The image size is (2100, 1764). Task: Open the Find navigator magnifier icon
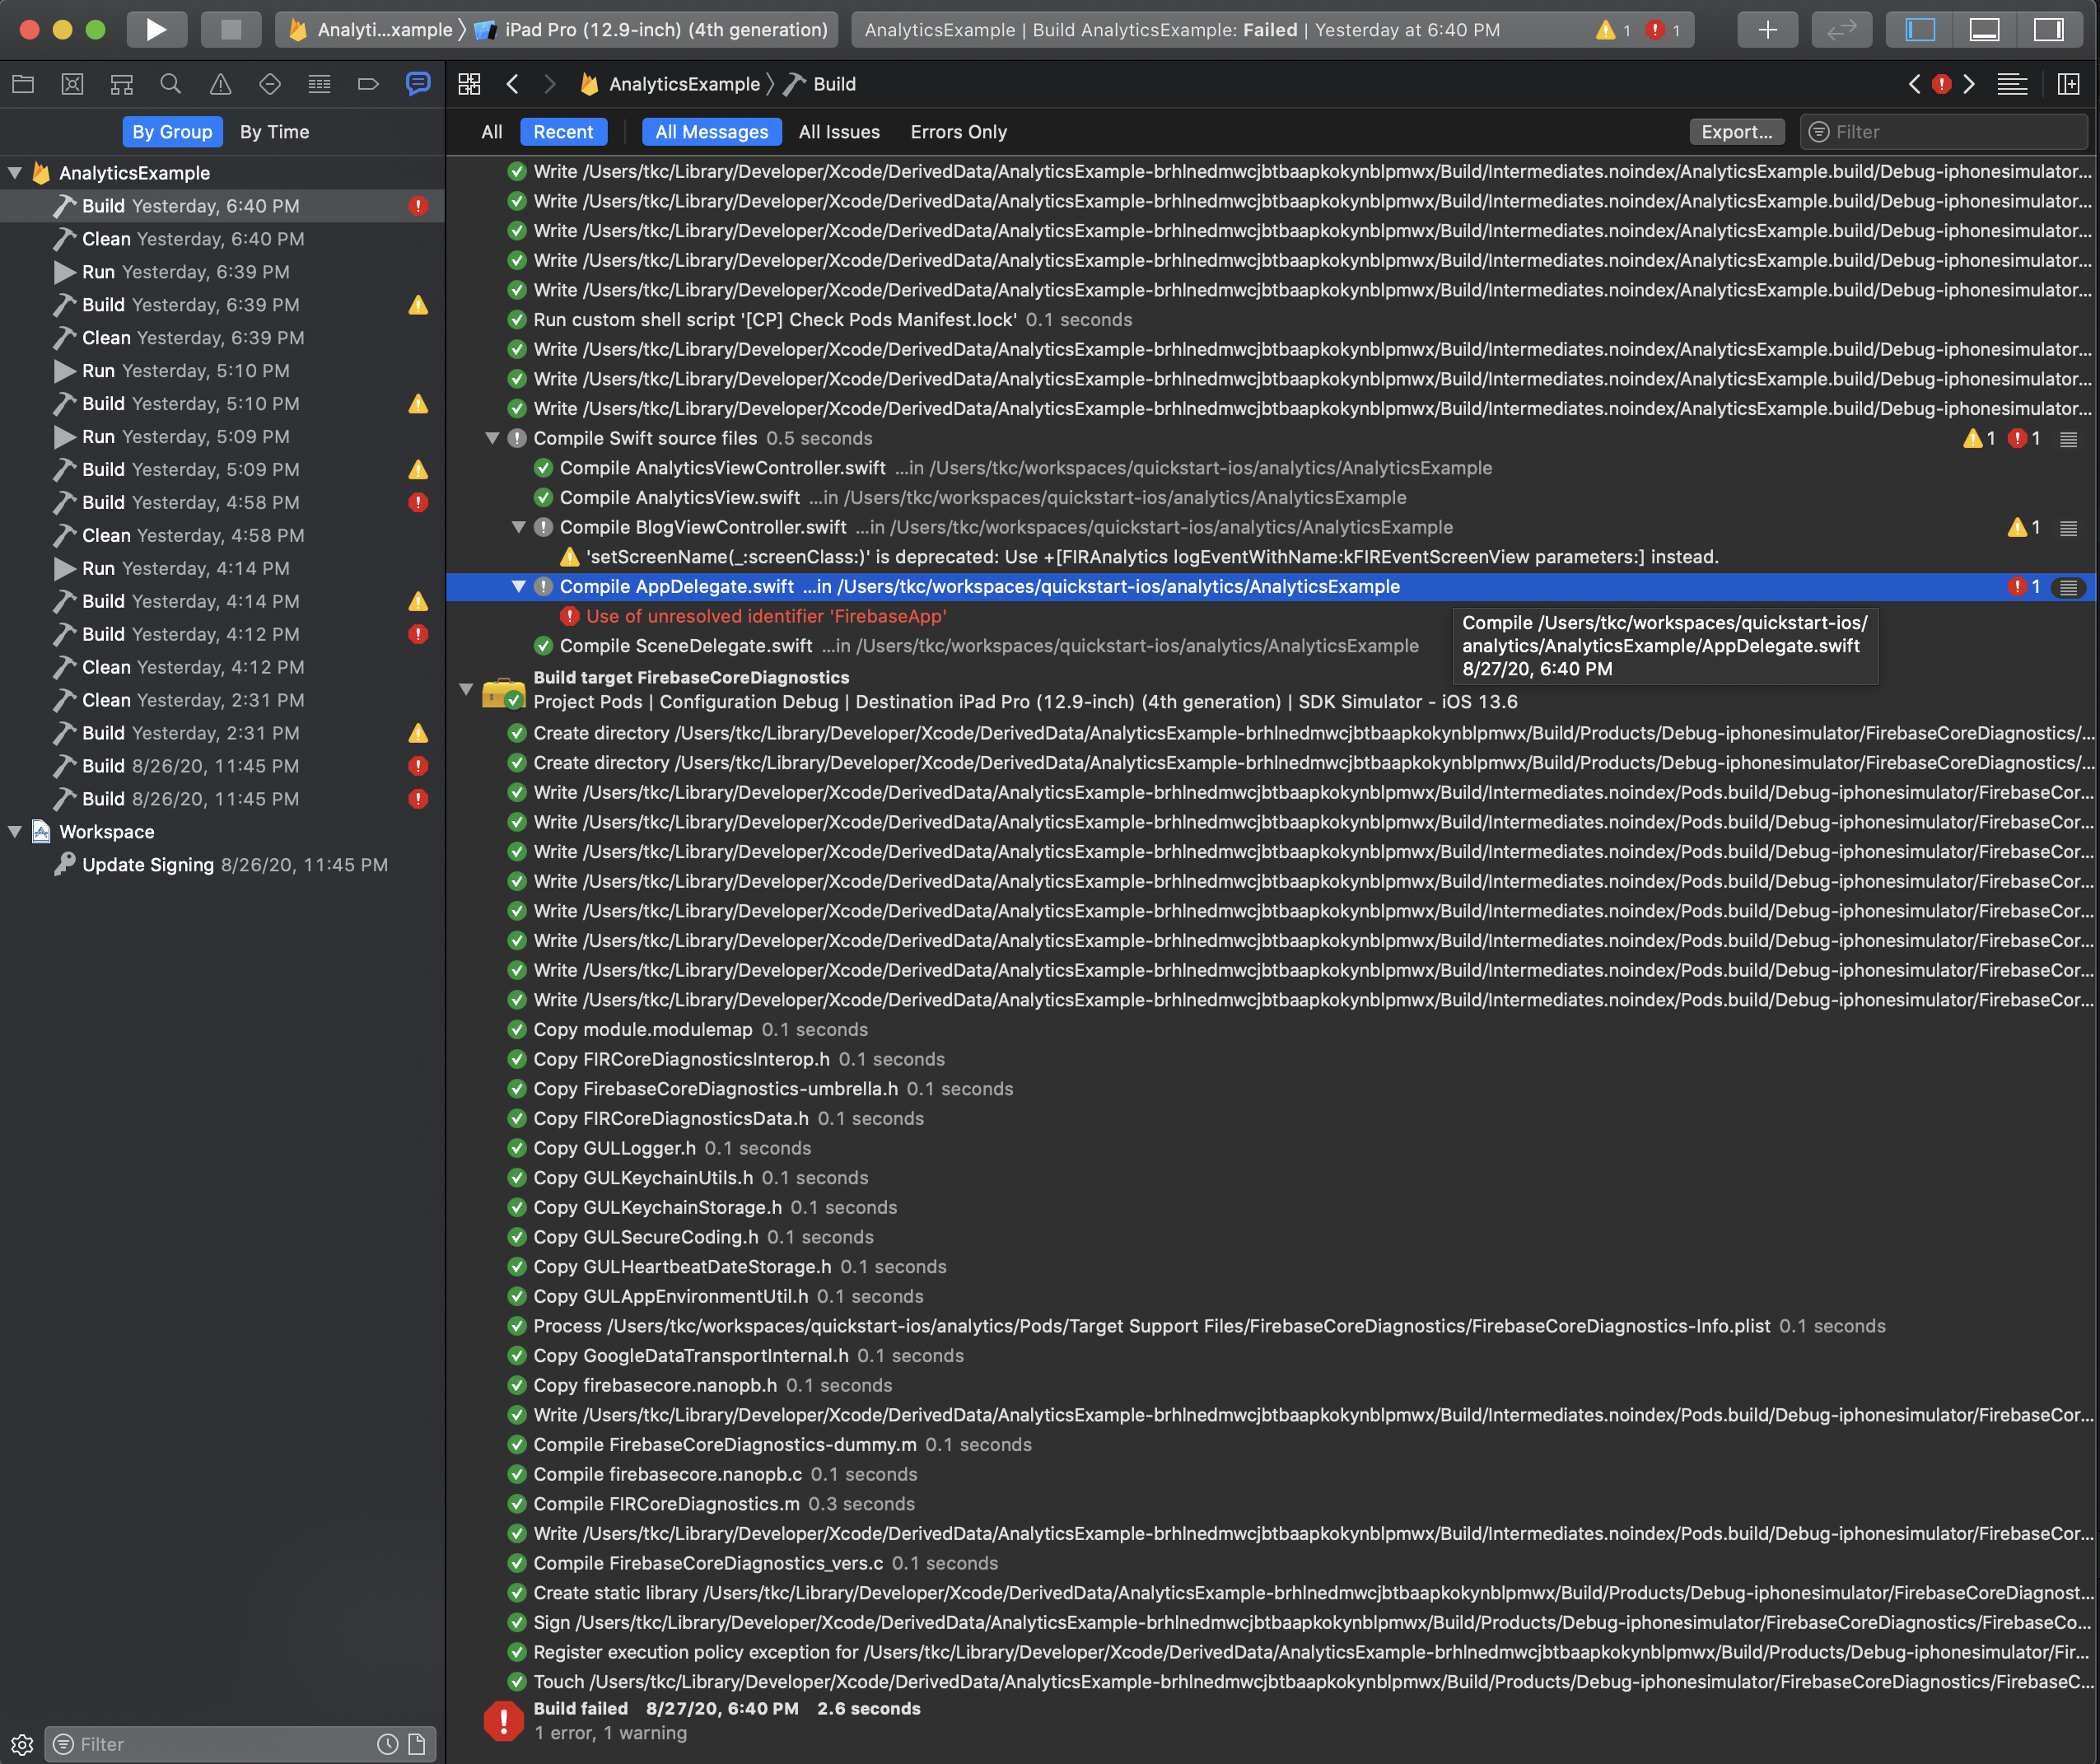tap(171, 84)
